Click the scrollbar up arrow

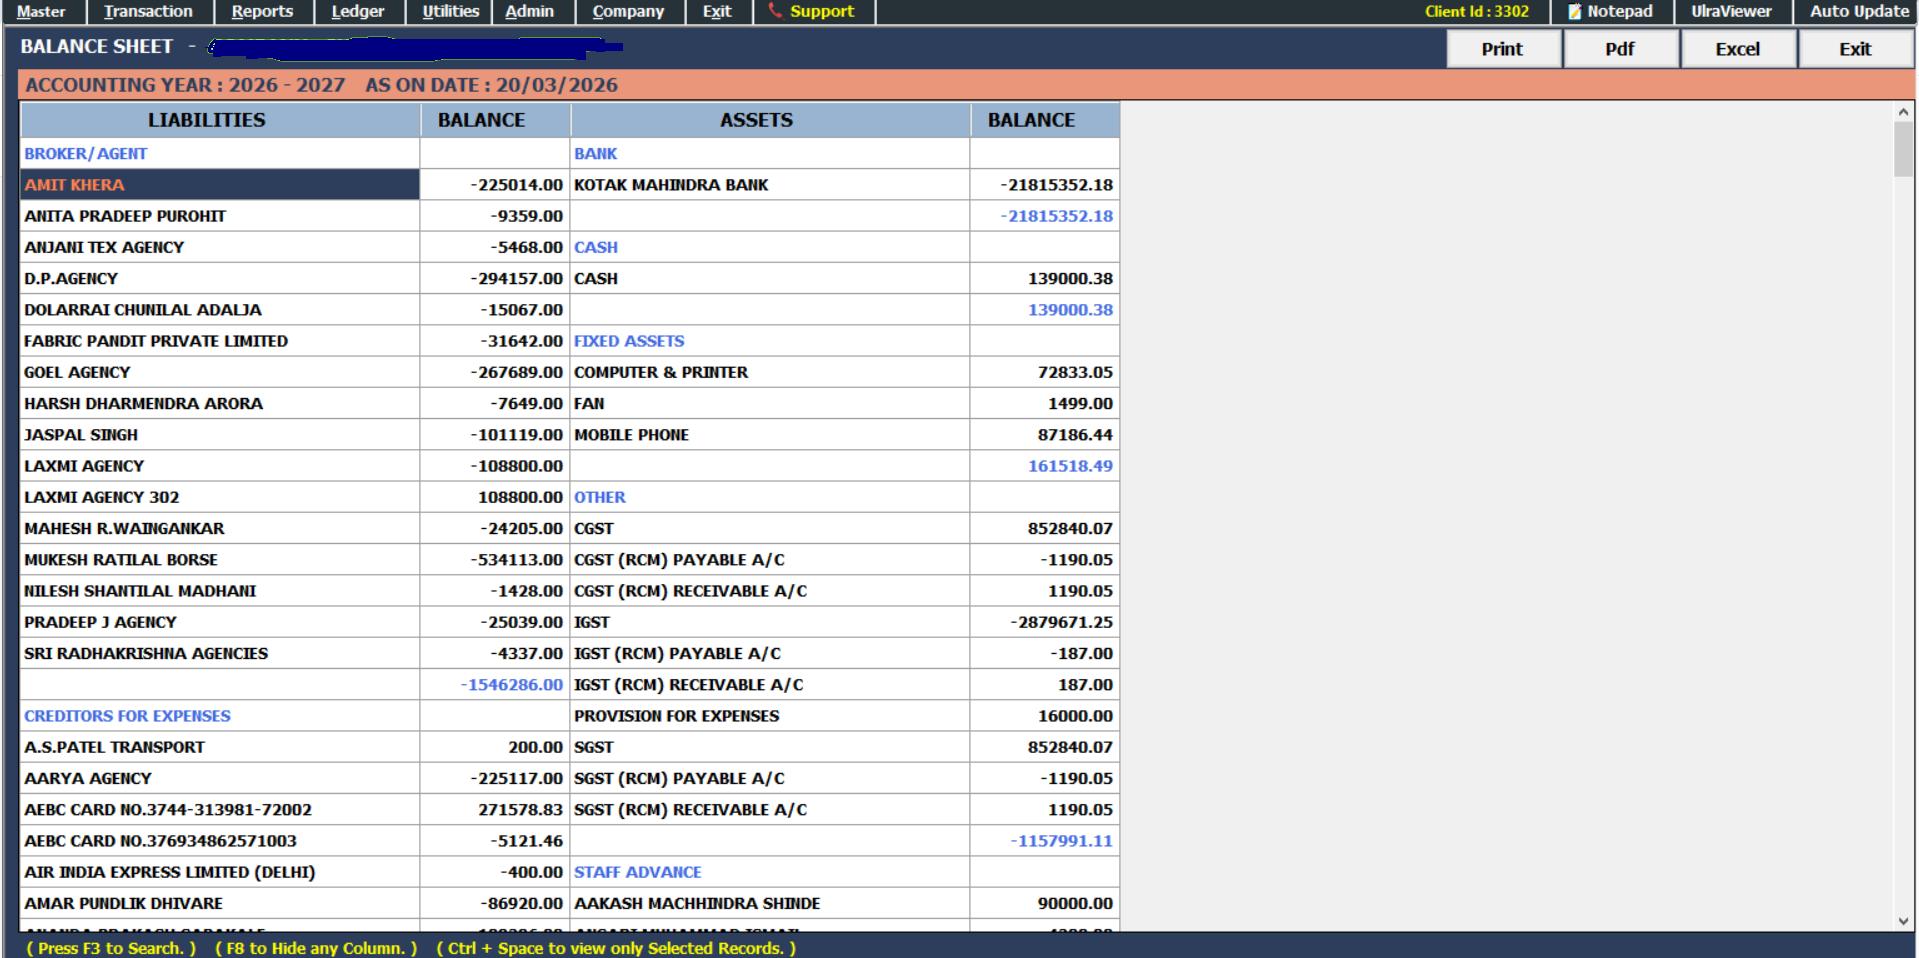pyautogui.click(x=1903, y=113)
